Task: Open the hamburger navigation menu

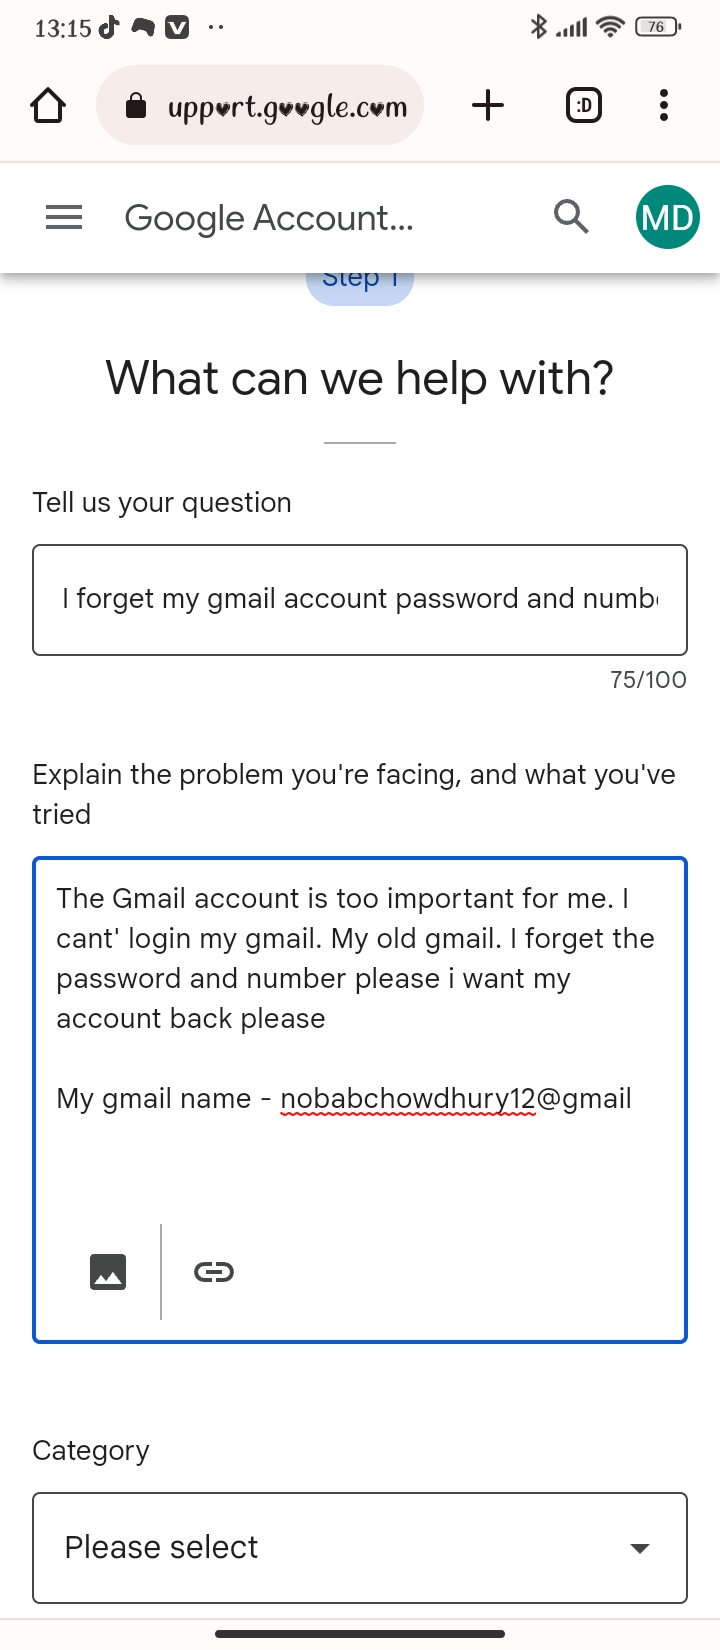Action: pos(64,217)
